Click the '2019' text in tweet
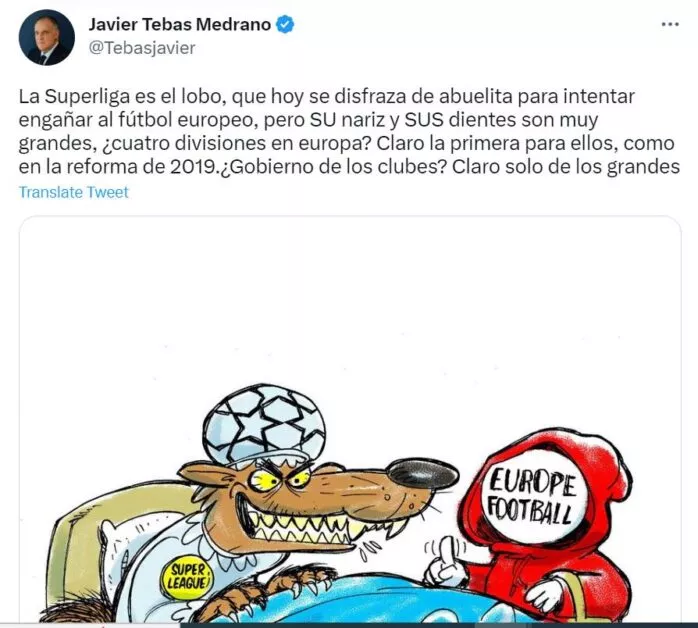Viewport: 698px width, 628px height. coord(195,167)
